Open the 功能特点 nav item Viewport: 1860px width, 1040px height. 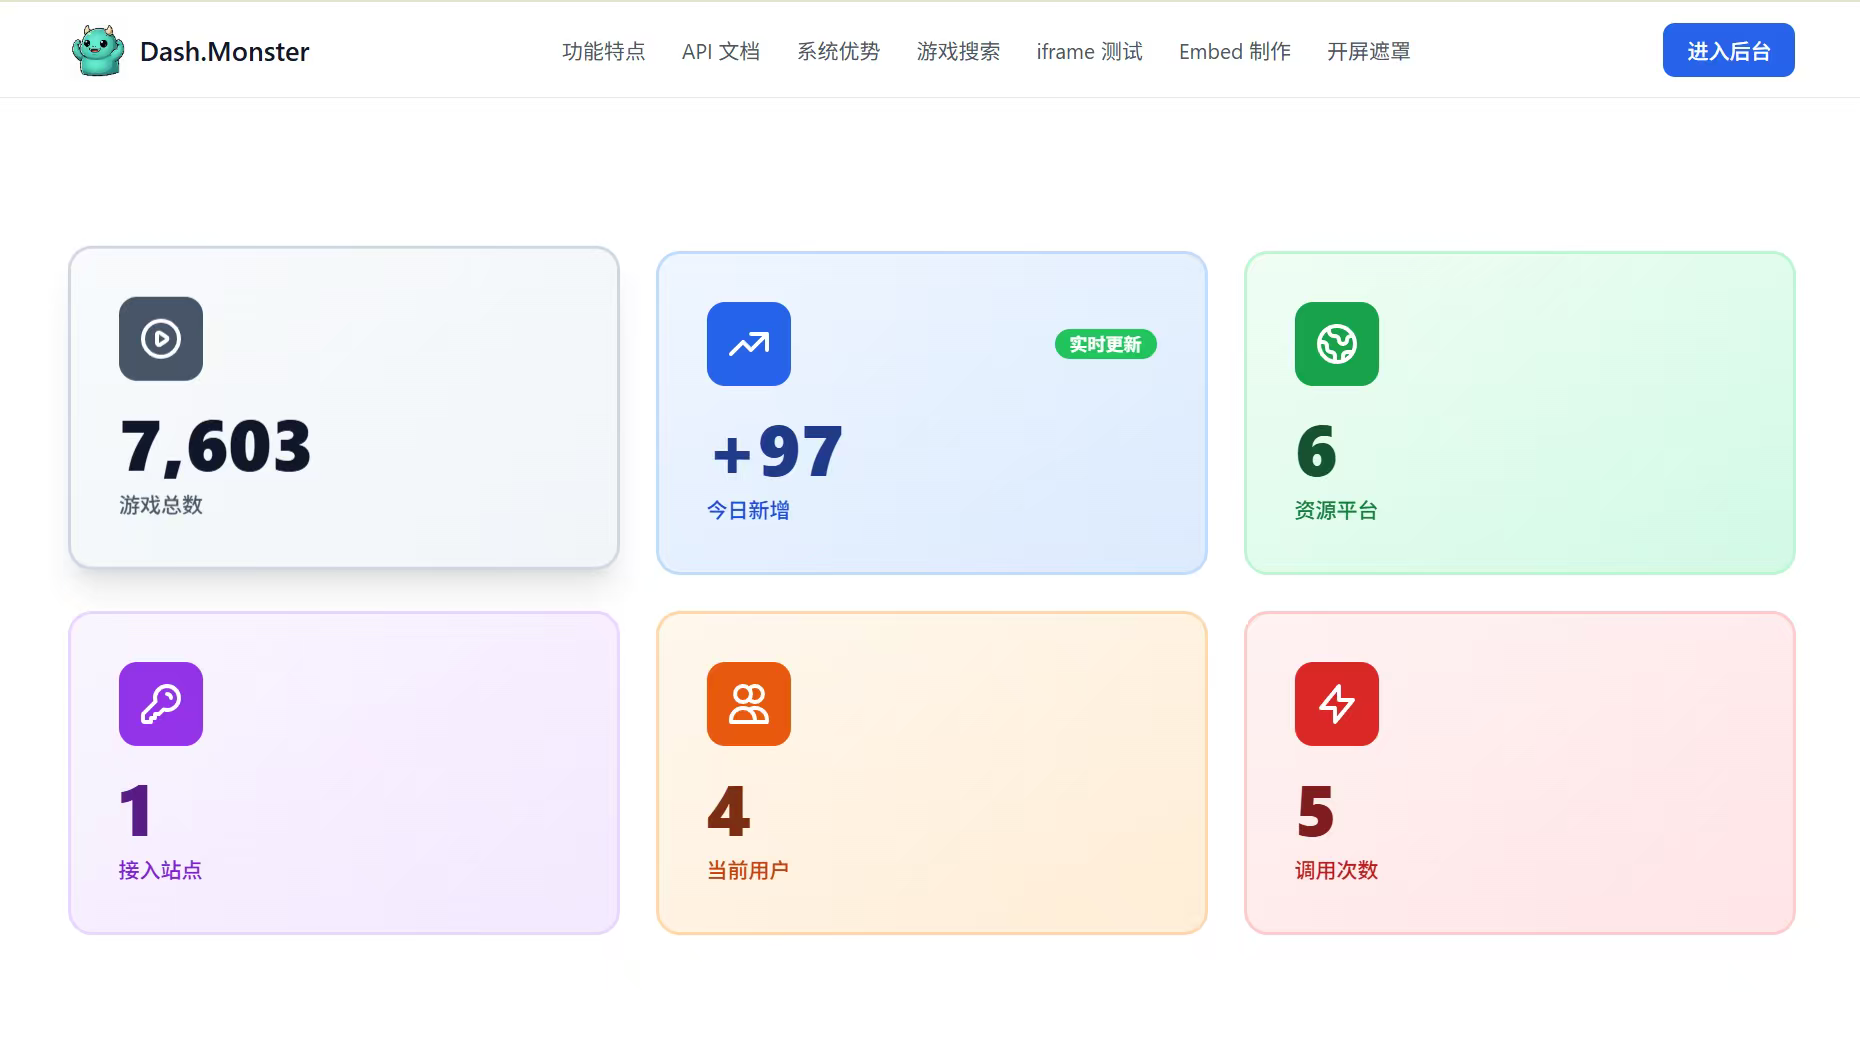click(x=604, y=51)
